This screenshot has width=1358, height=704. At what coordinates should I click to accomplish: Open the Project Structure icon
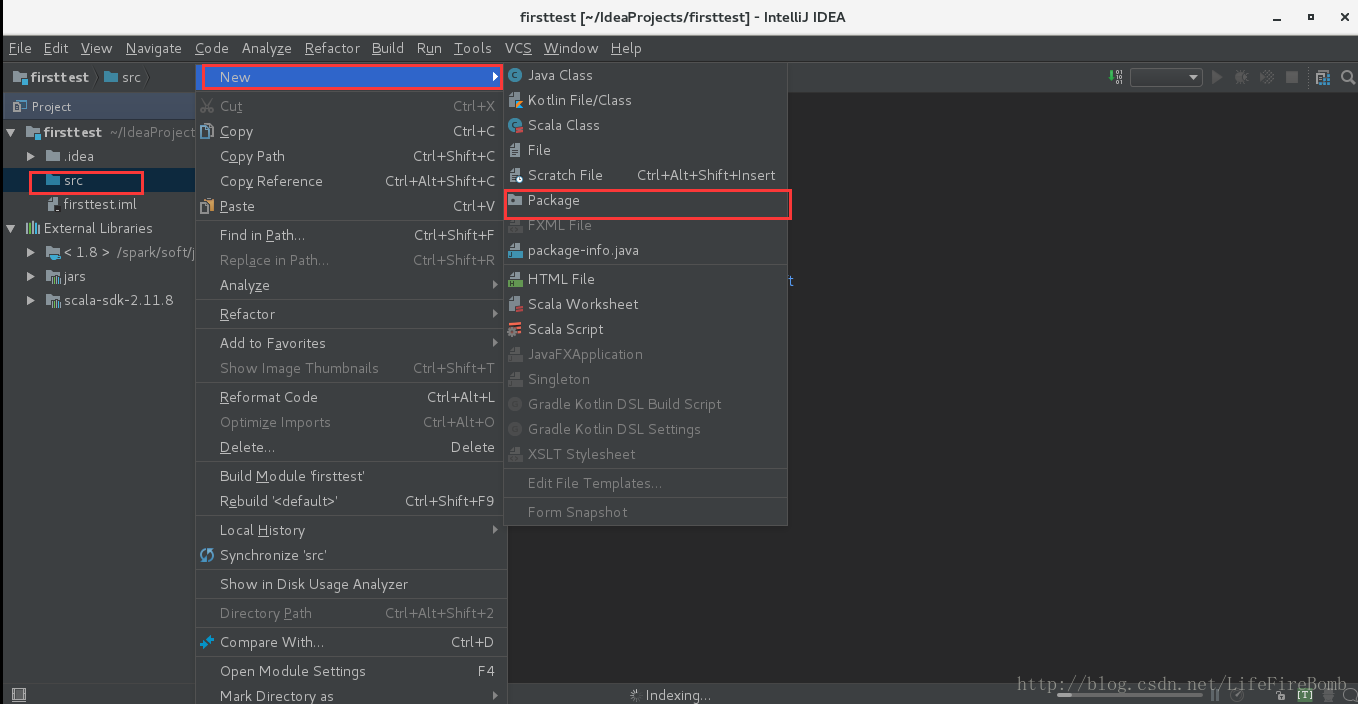[1323, 77]
